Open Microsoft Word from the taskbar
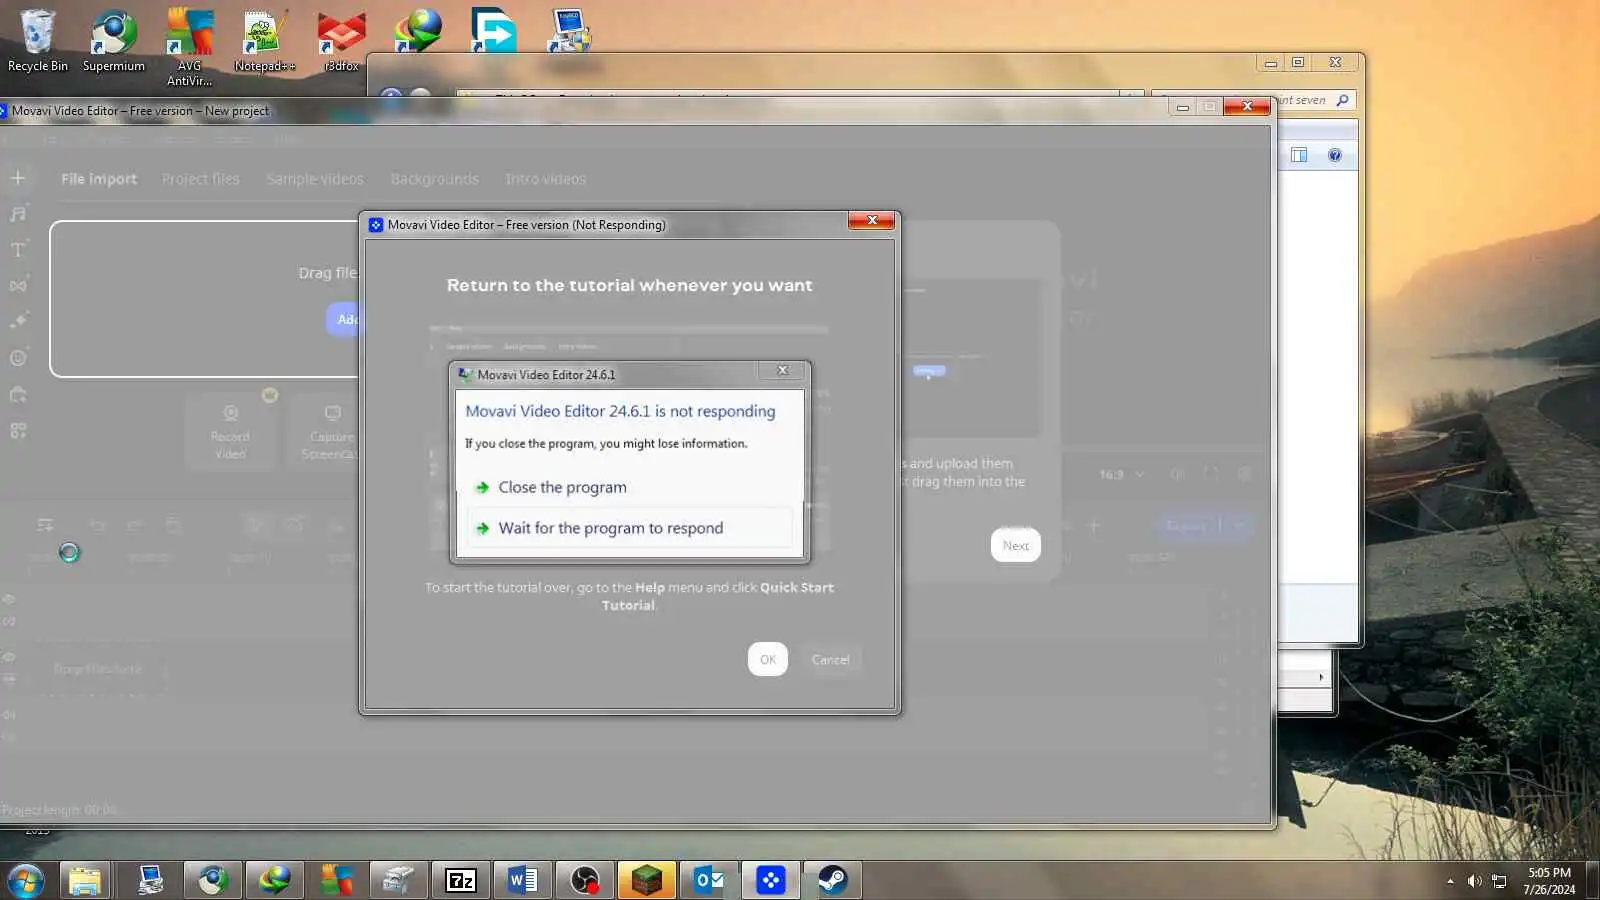 coord(522,881)
